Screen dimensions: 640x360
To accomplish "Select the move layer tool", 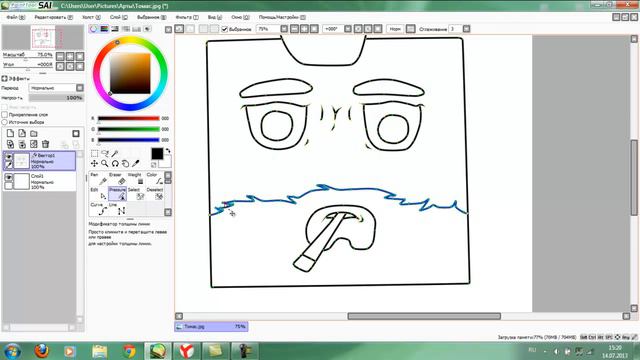I will (94, 164).
